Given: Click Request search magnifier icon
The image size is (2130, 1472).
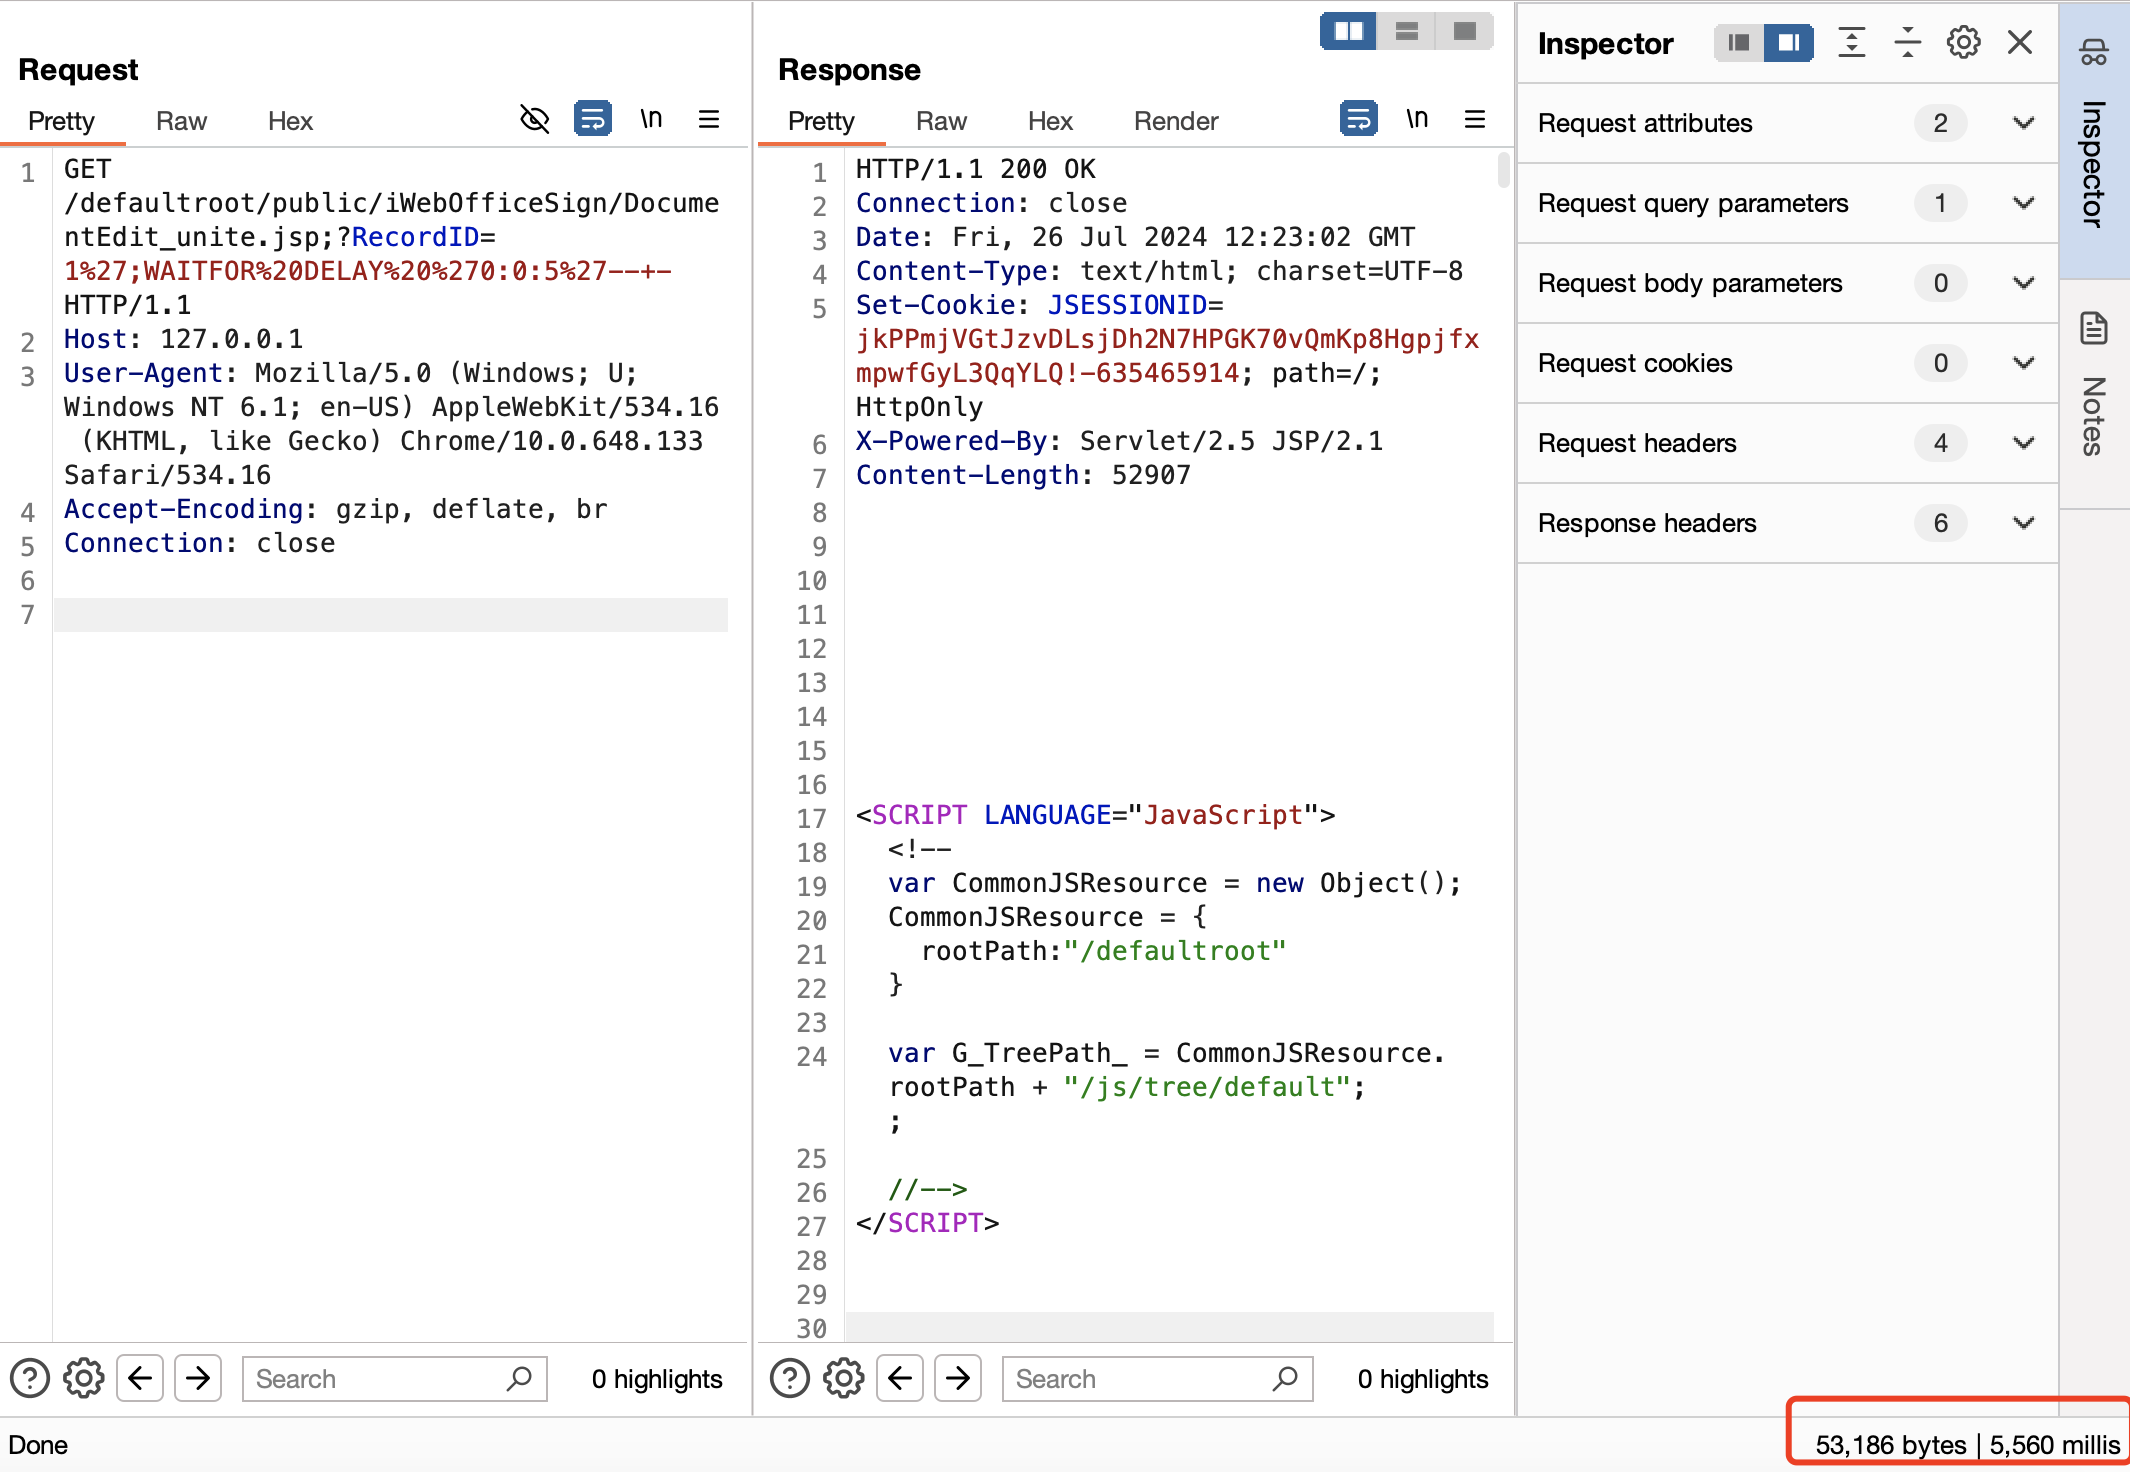Looking at the screenshot, I should click(x=519, y=1379).
